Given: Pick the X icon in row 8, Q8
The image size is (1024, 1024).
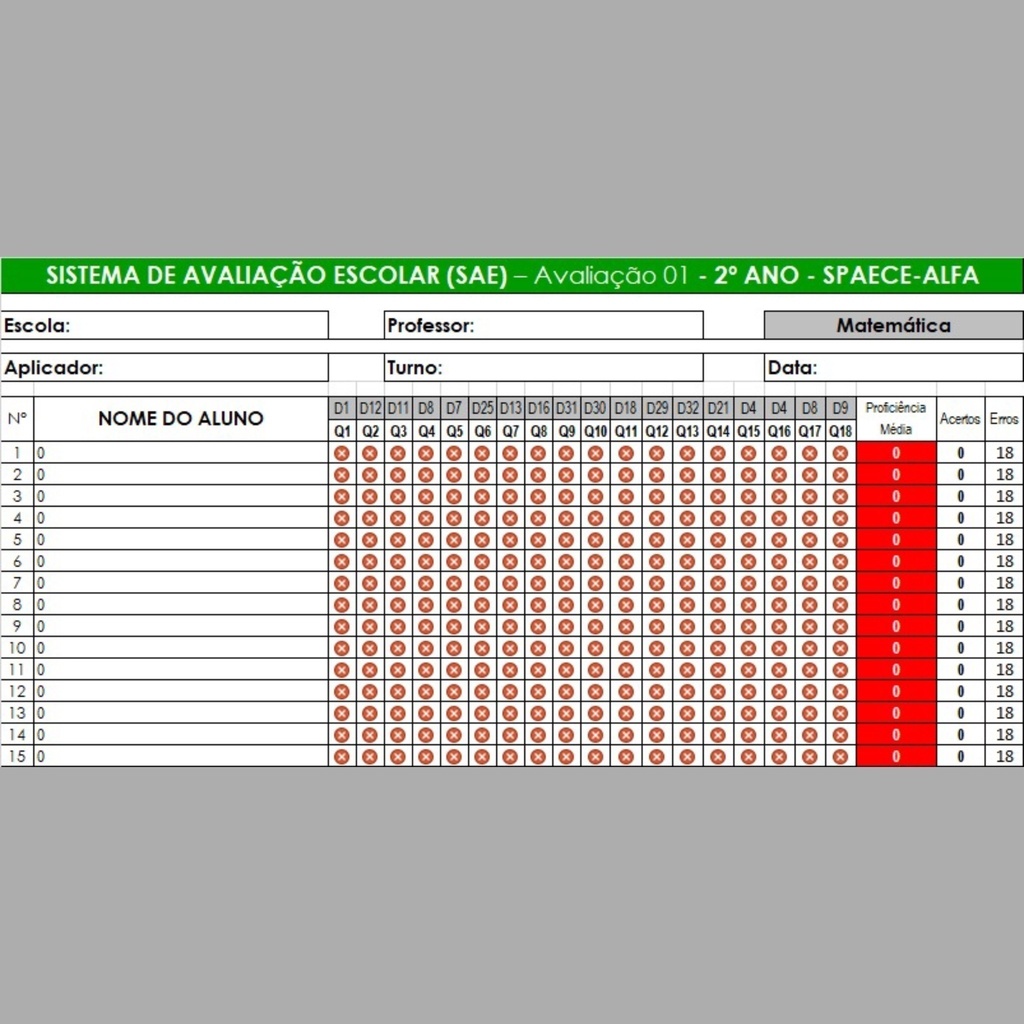Looking at the screenshot, I should [538, 605].
